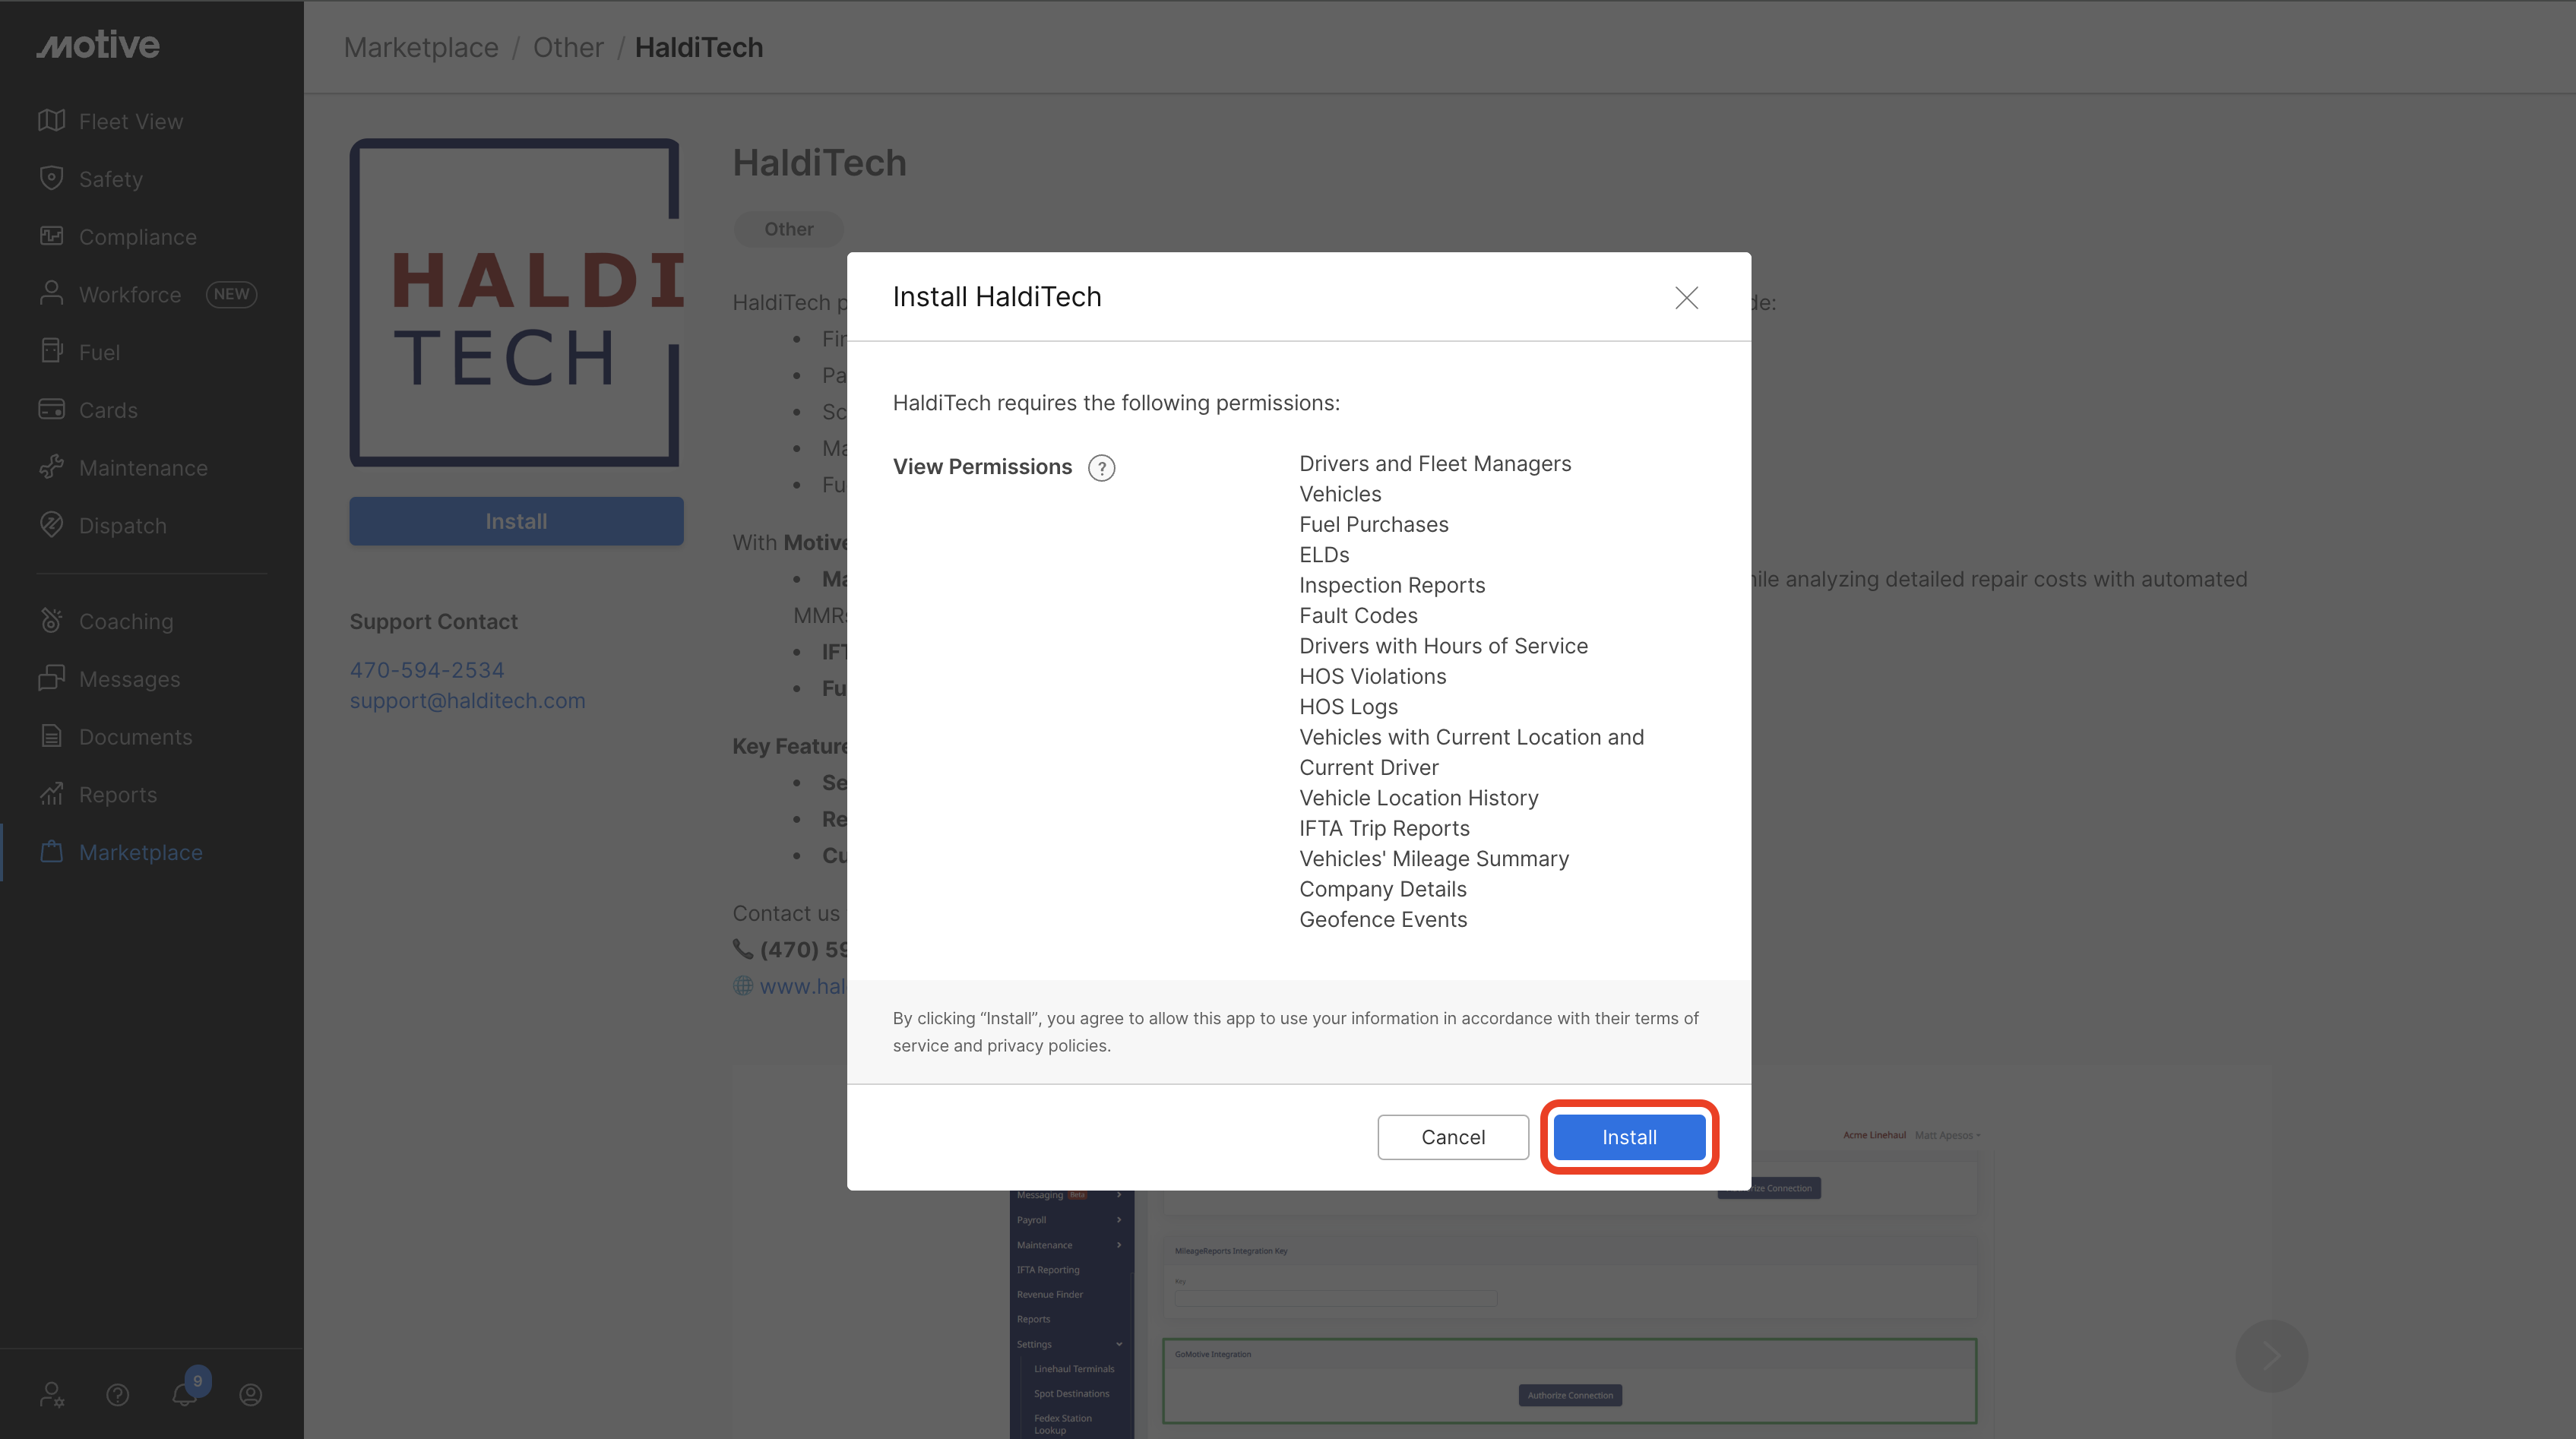
Task: Click the Motive logo
Action: pyautogui.click(x=98, y=45)
